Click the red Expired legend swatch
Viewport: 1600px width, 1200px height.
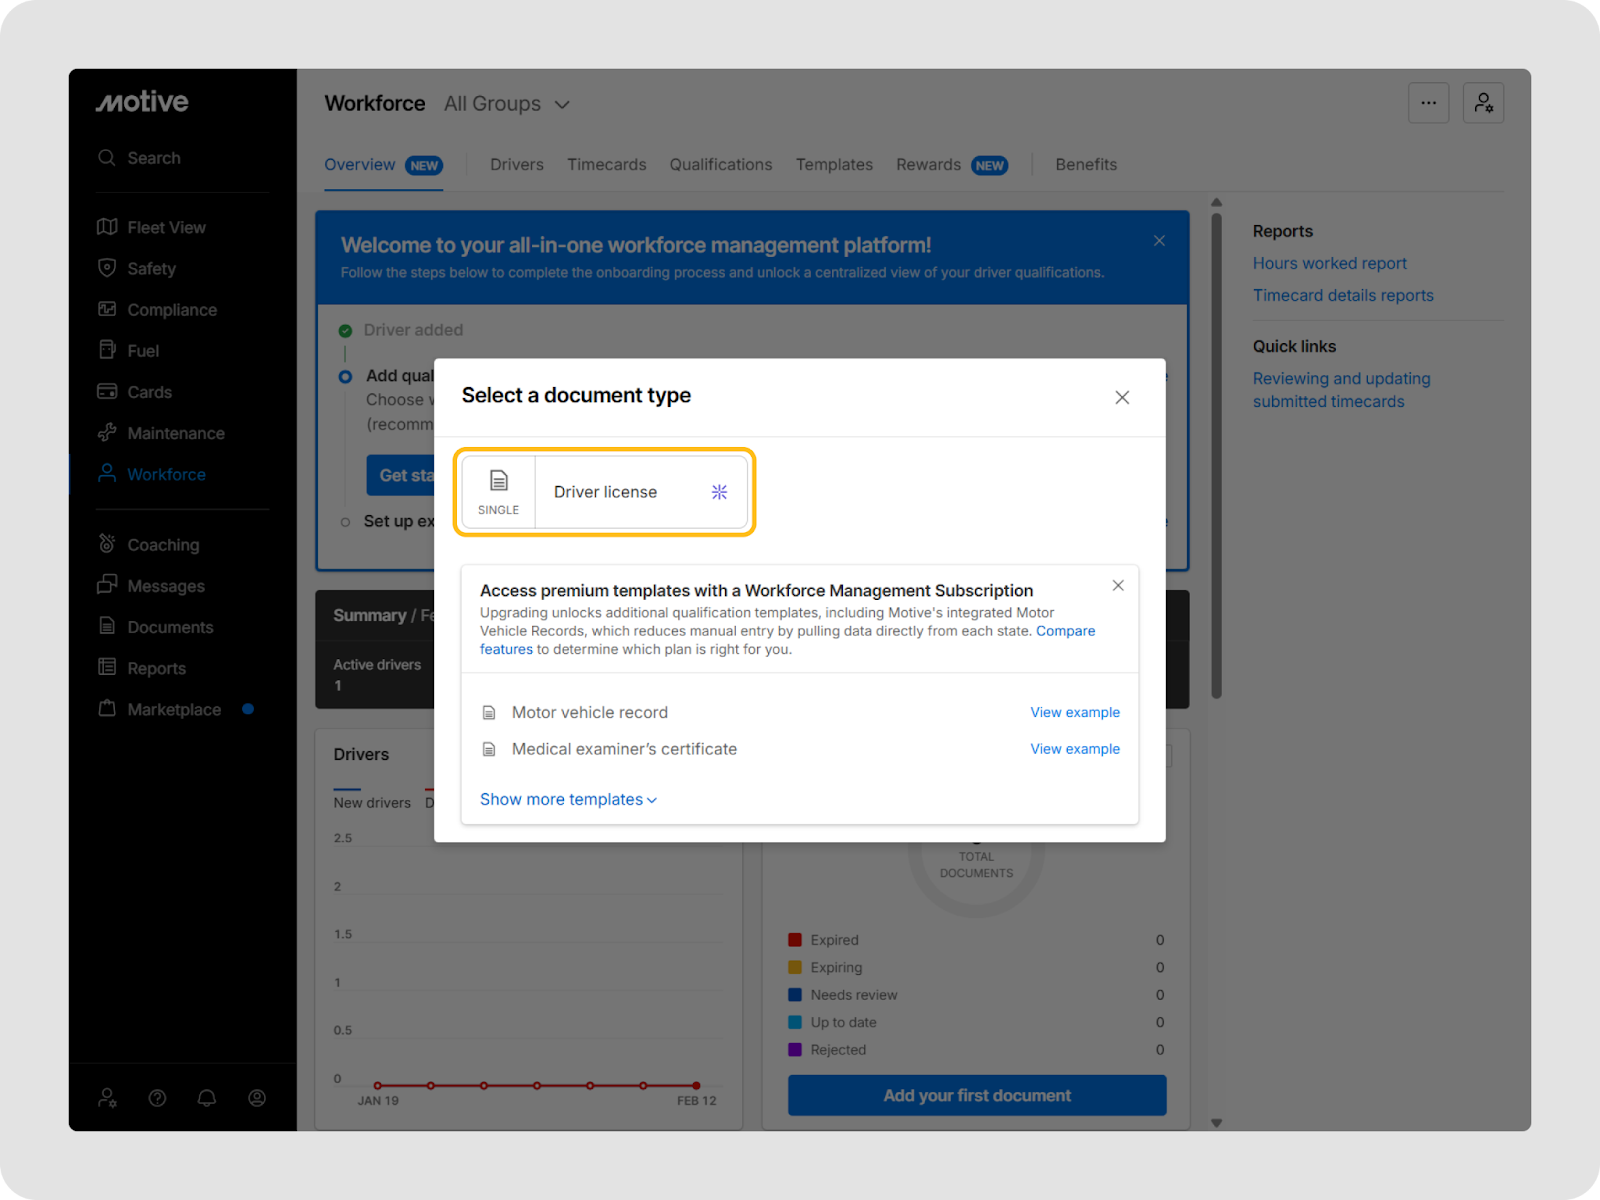click(795, 940)
